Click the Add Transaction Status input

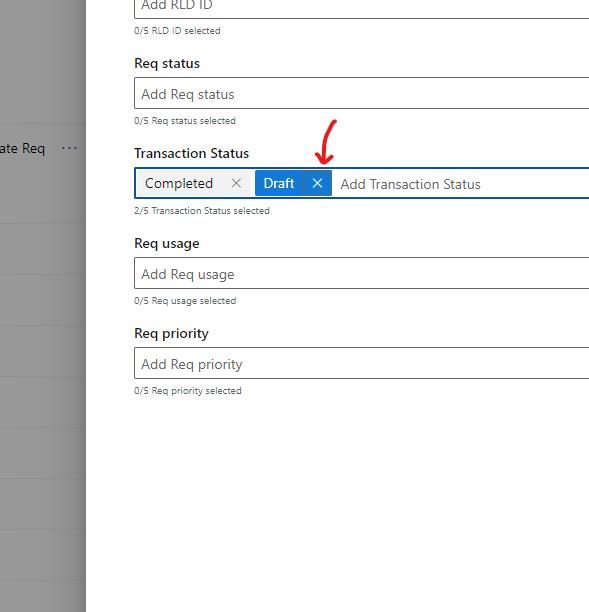[x=464, y=184]
